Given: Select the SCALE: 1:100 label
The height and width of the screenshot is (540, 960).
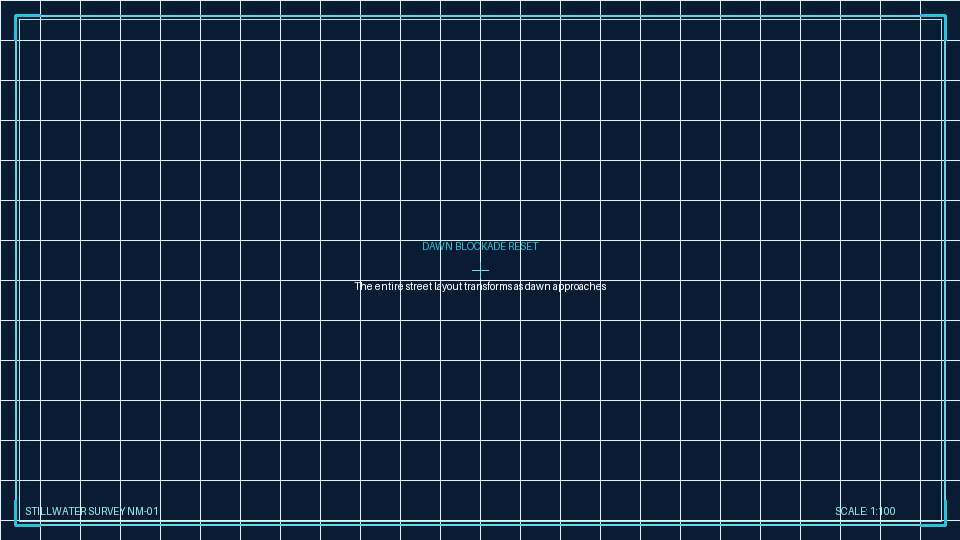Looking at the screenshot, I should (x=865, y=511).
